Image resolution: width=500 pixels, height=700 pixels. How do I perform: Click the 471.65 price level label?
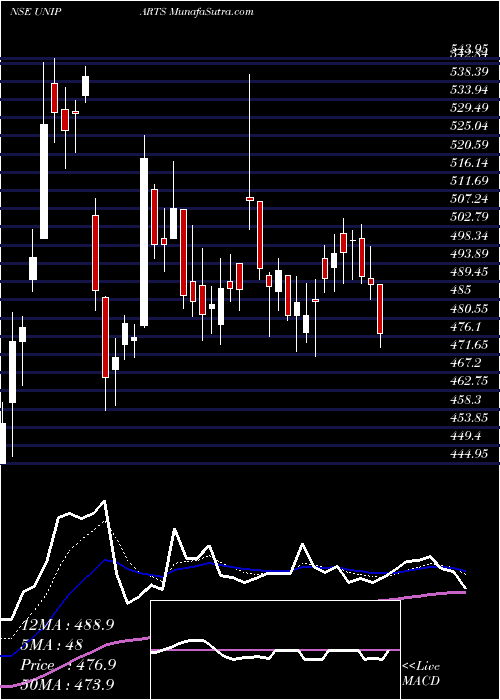pyautogui.click(x=468, y=345)
